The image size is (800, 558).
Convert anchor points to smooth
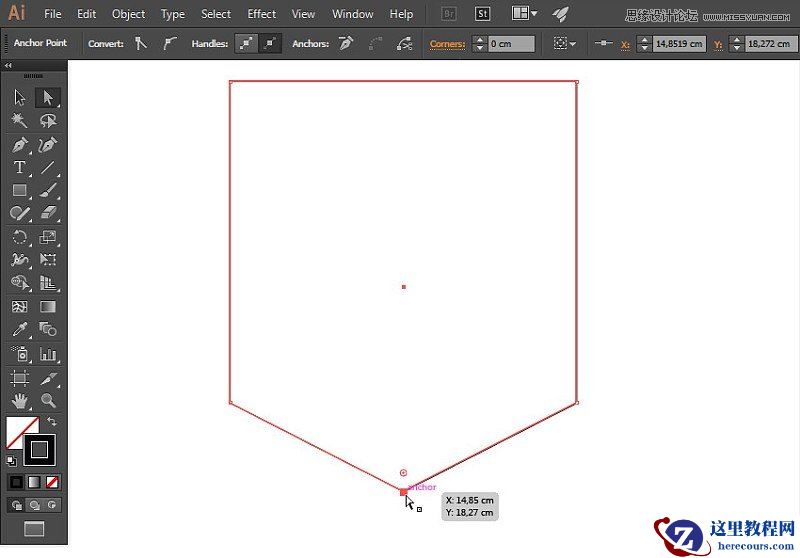[x=169, y=44]
